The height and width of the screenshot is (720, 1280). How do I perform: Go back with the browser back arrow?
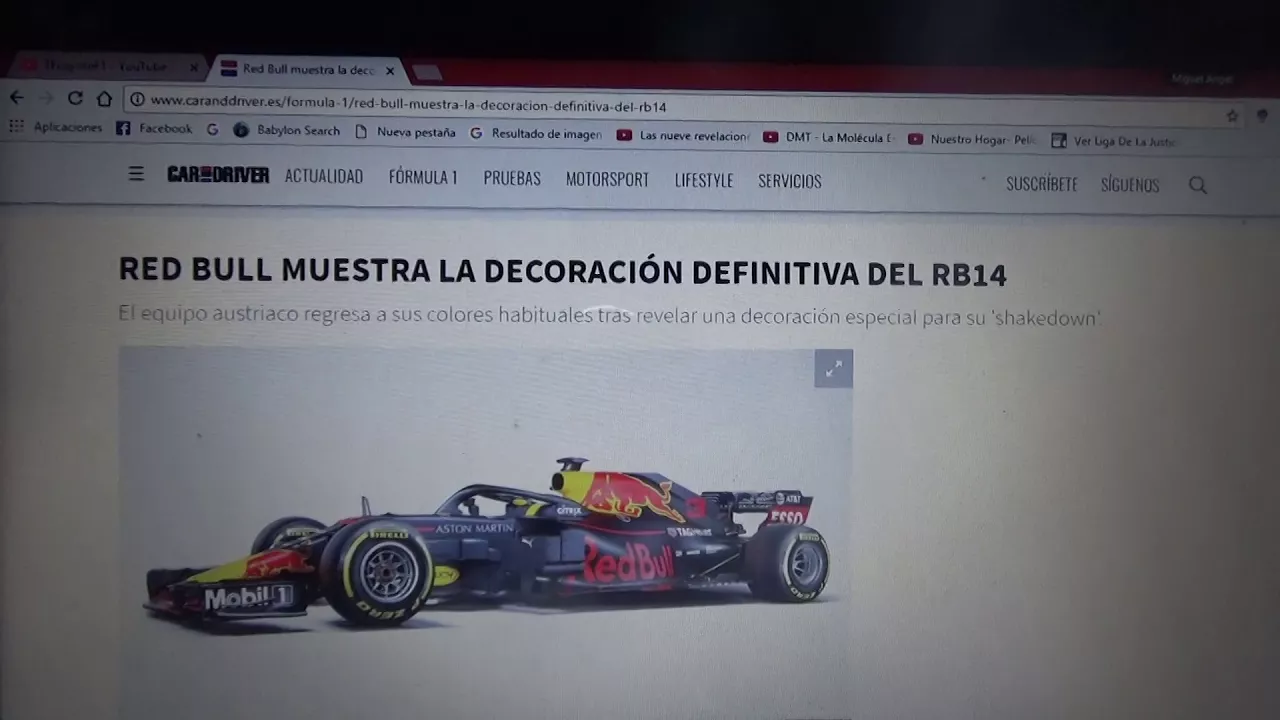click(x=17, y=97)
